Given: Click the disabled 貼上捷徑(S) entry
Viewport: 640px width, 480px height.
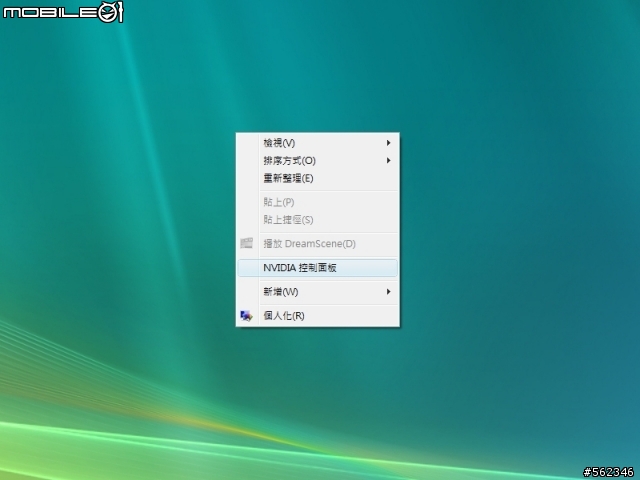Looking at the screenshot, I should point(318,220).
